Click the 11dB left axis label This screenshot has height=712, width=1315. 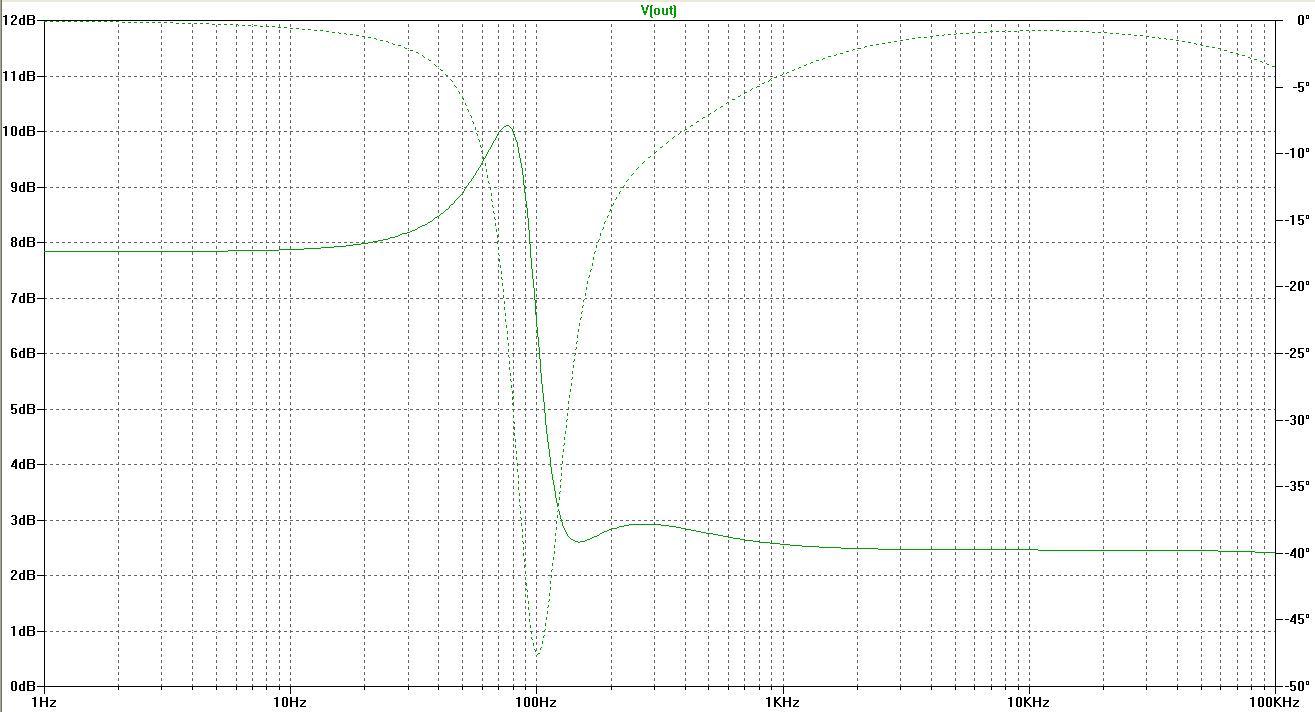pos(19,76)
